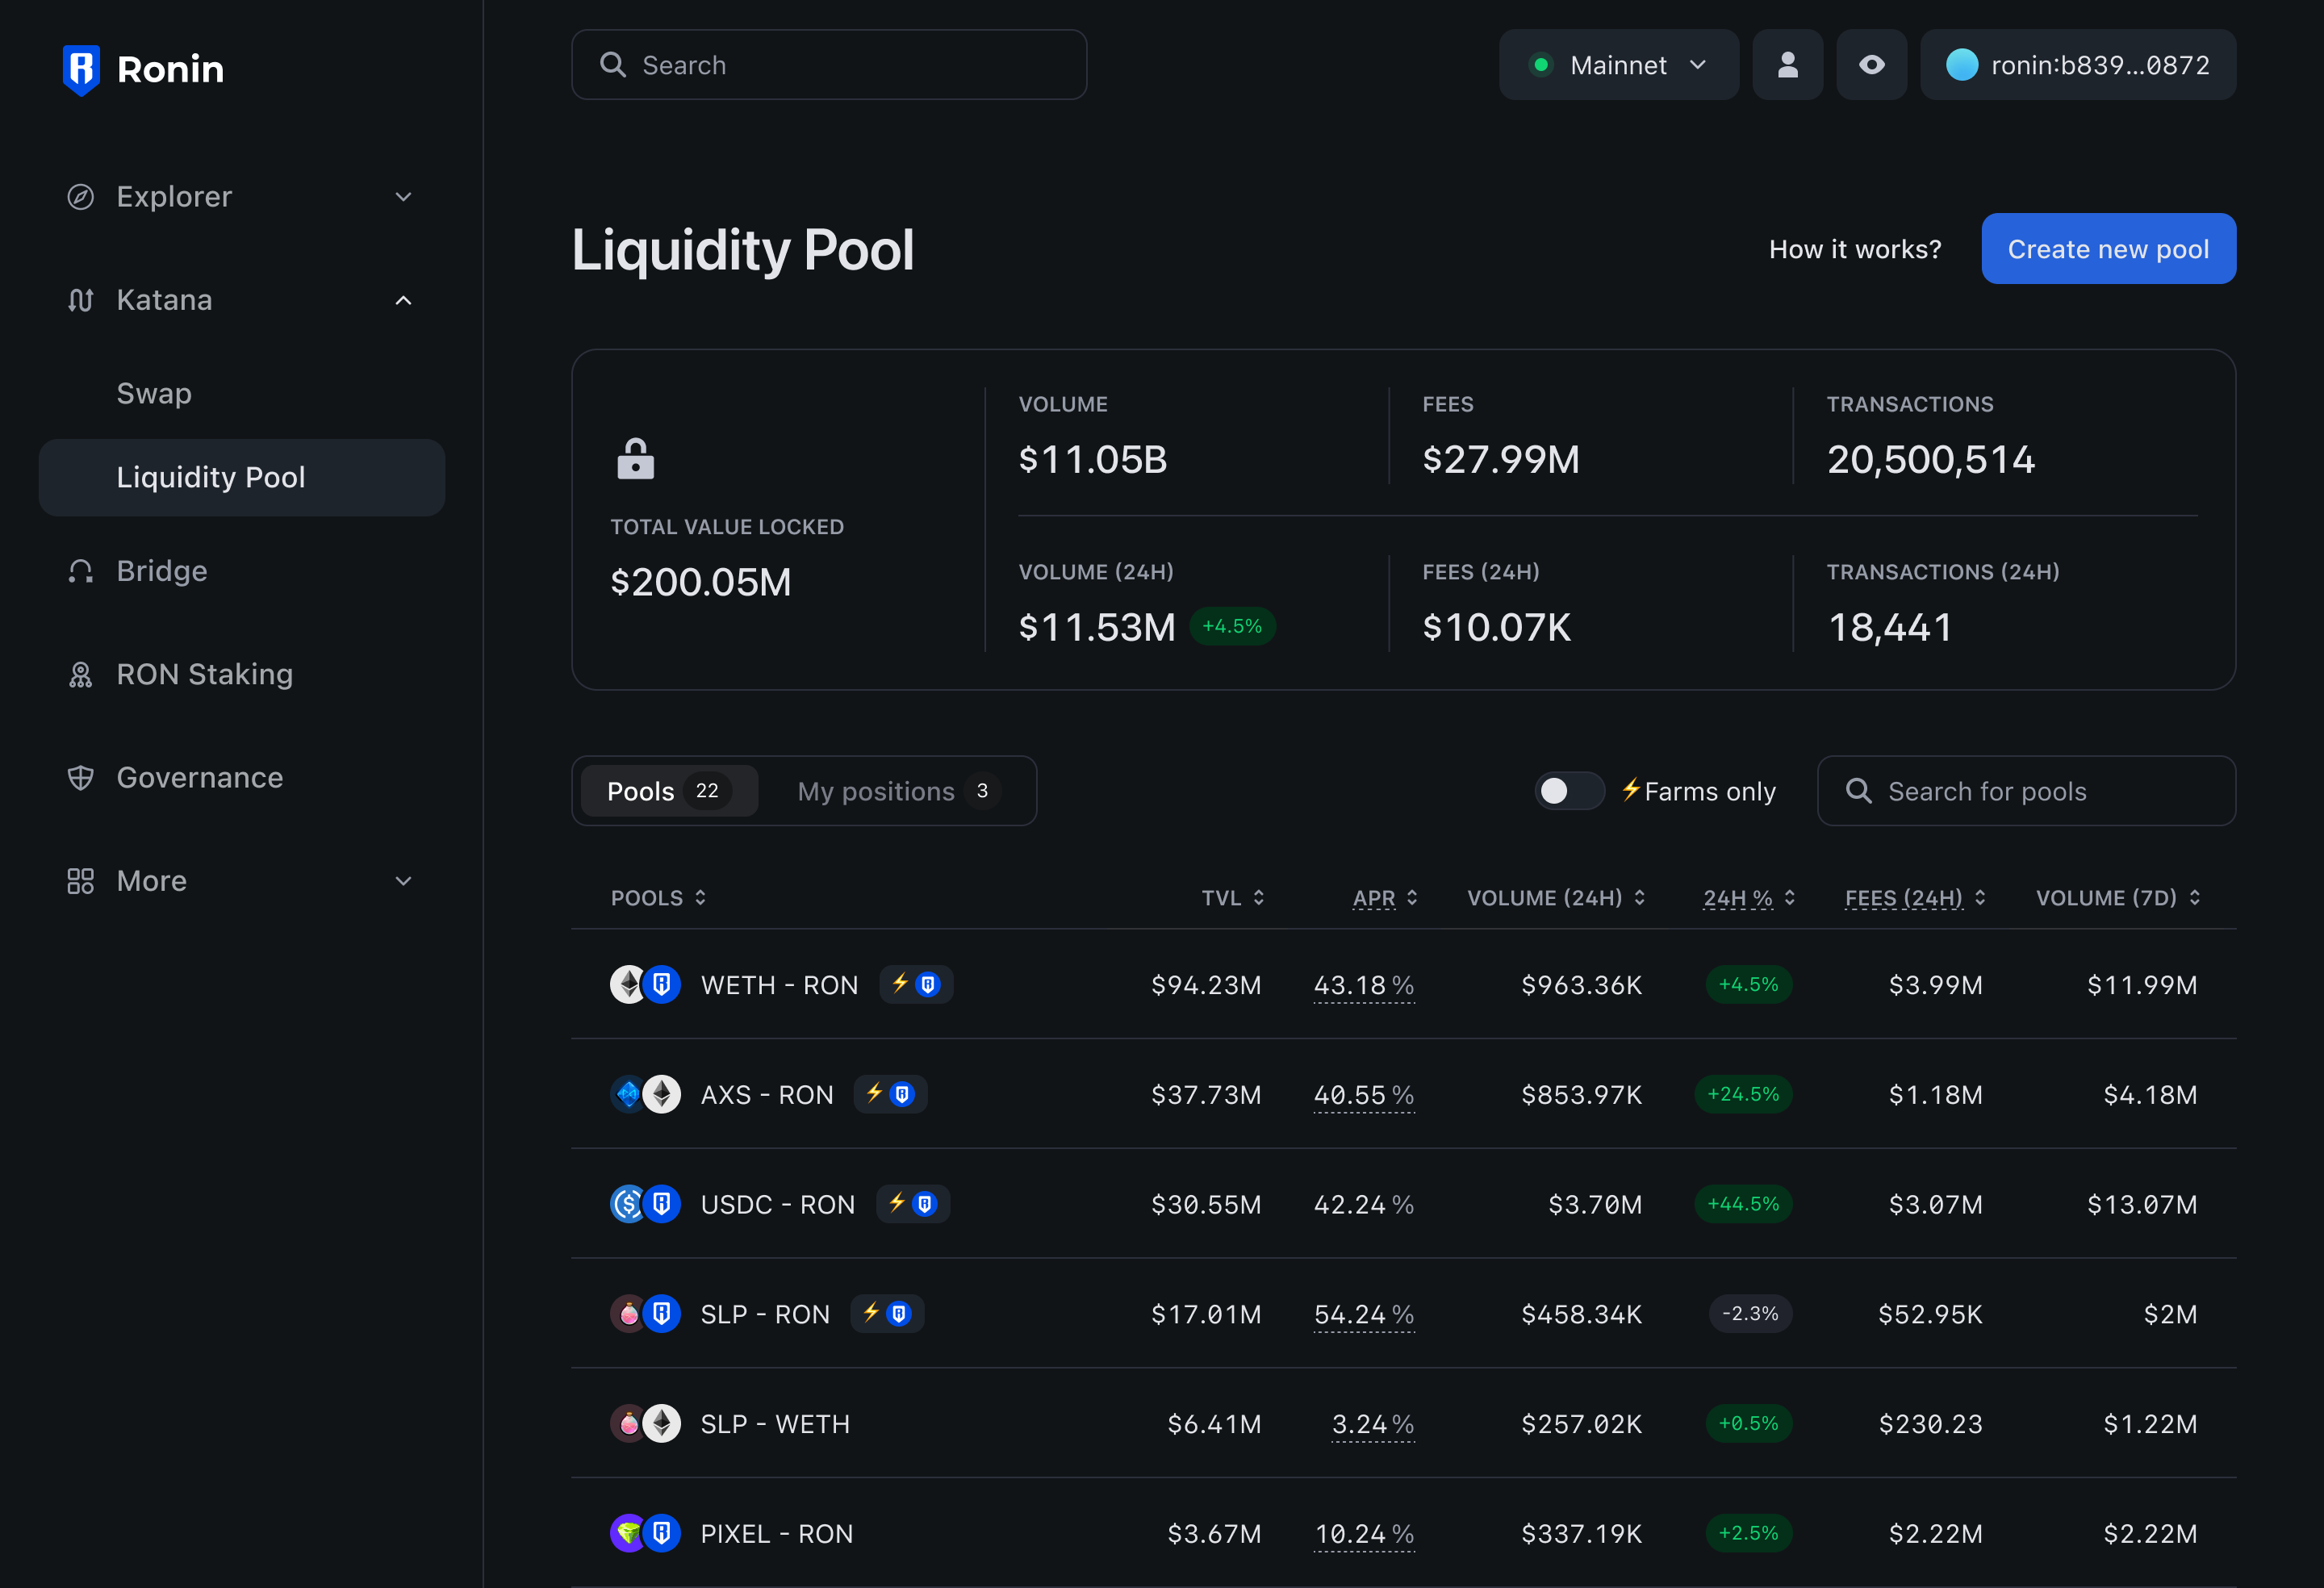Click the wallet avatar next to ronin:b839...0872
The image size is (2324, 1588).
[1961, 65]
